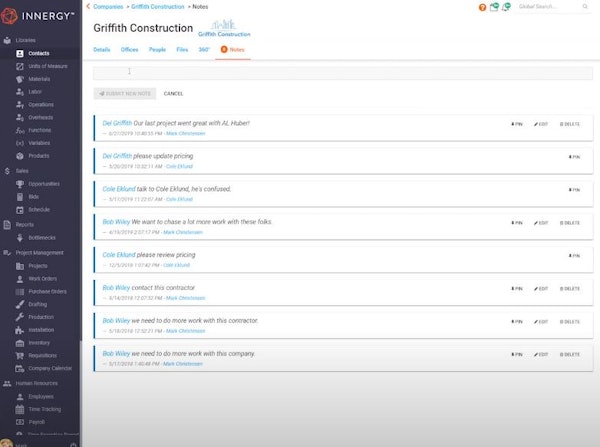Edit the 'chase a lot more work' note
The image size is (600, 447).
(541, 223)
